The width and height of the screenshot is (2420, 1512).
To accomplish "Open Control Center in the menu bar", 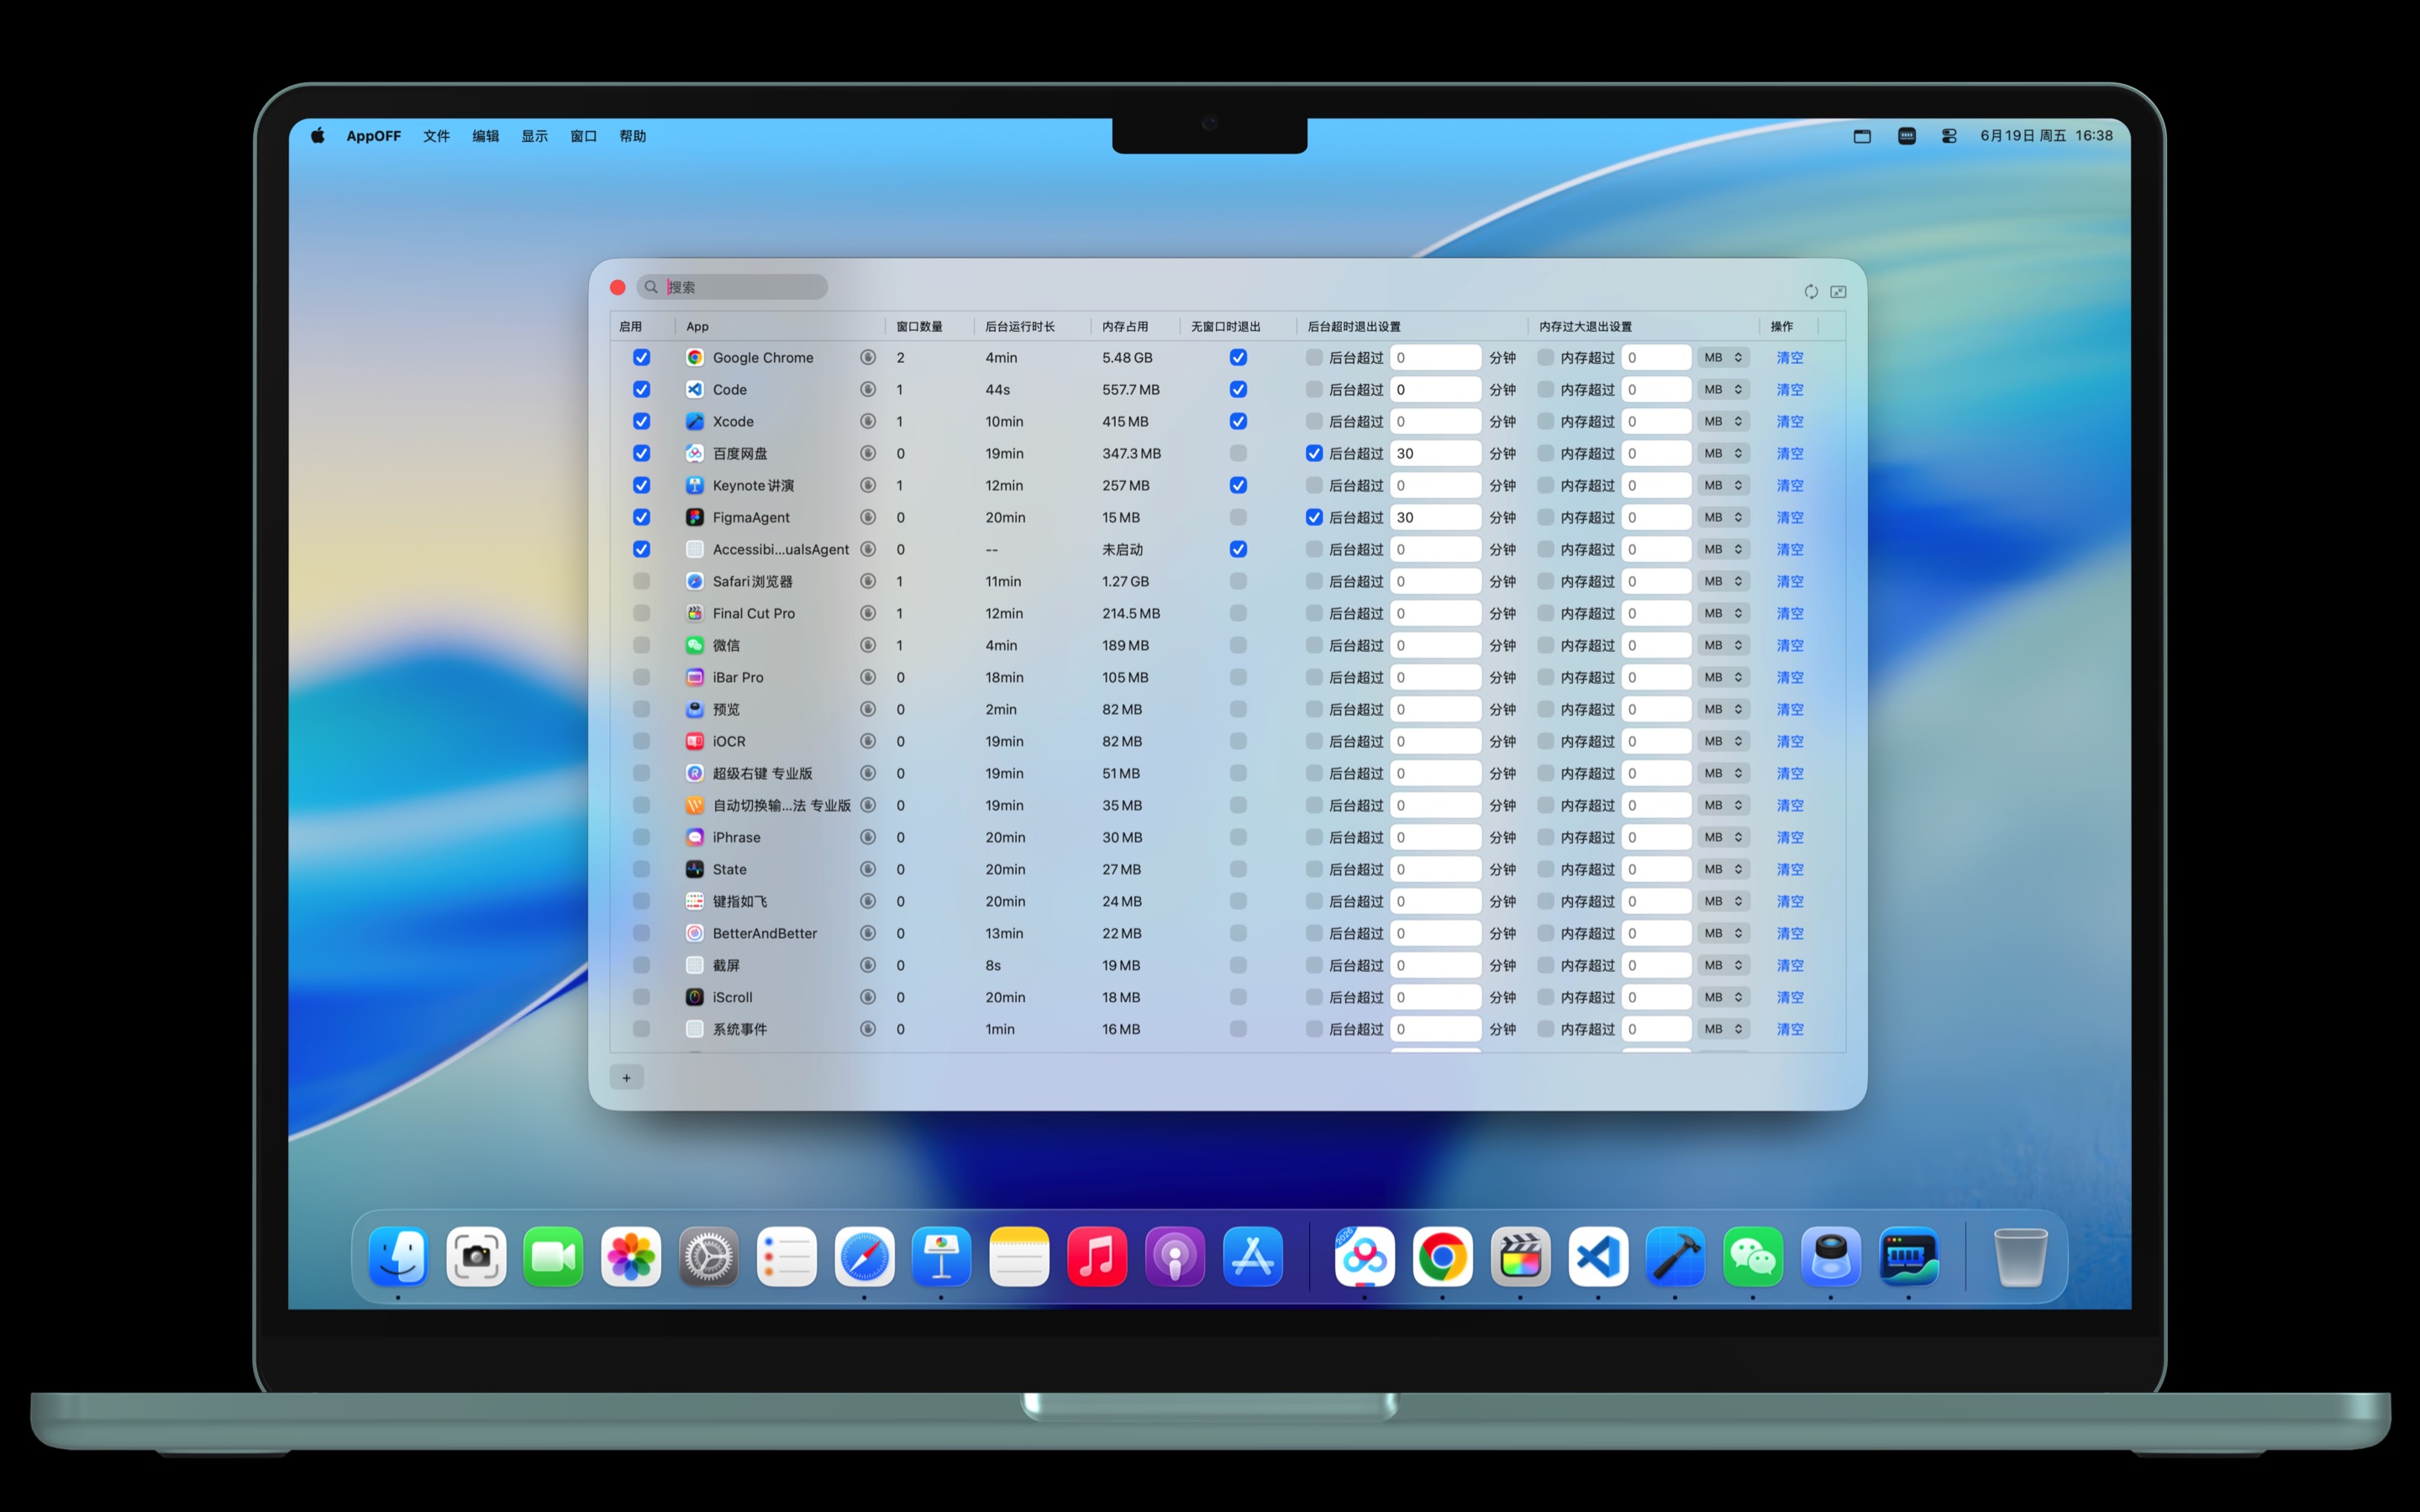I will (x=1949, y=136).
